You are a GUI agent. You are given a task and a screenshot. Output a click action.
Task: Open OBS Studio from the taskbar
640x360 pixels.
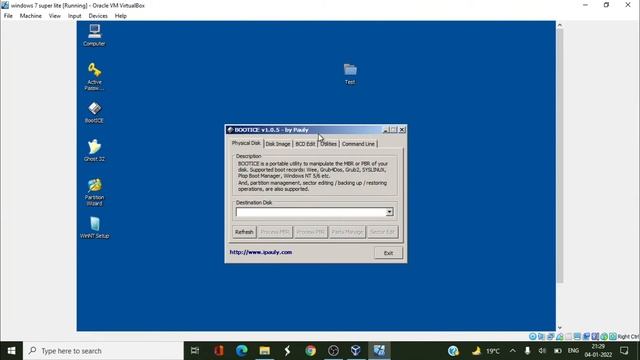[x=333, y=351]
